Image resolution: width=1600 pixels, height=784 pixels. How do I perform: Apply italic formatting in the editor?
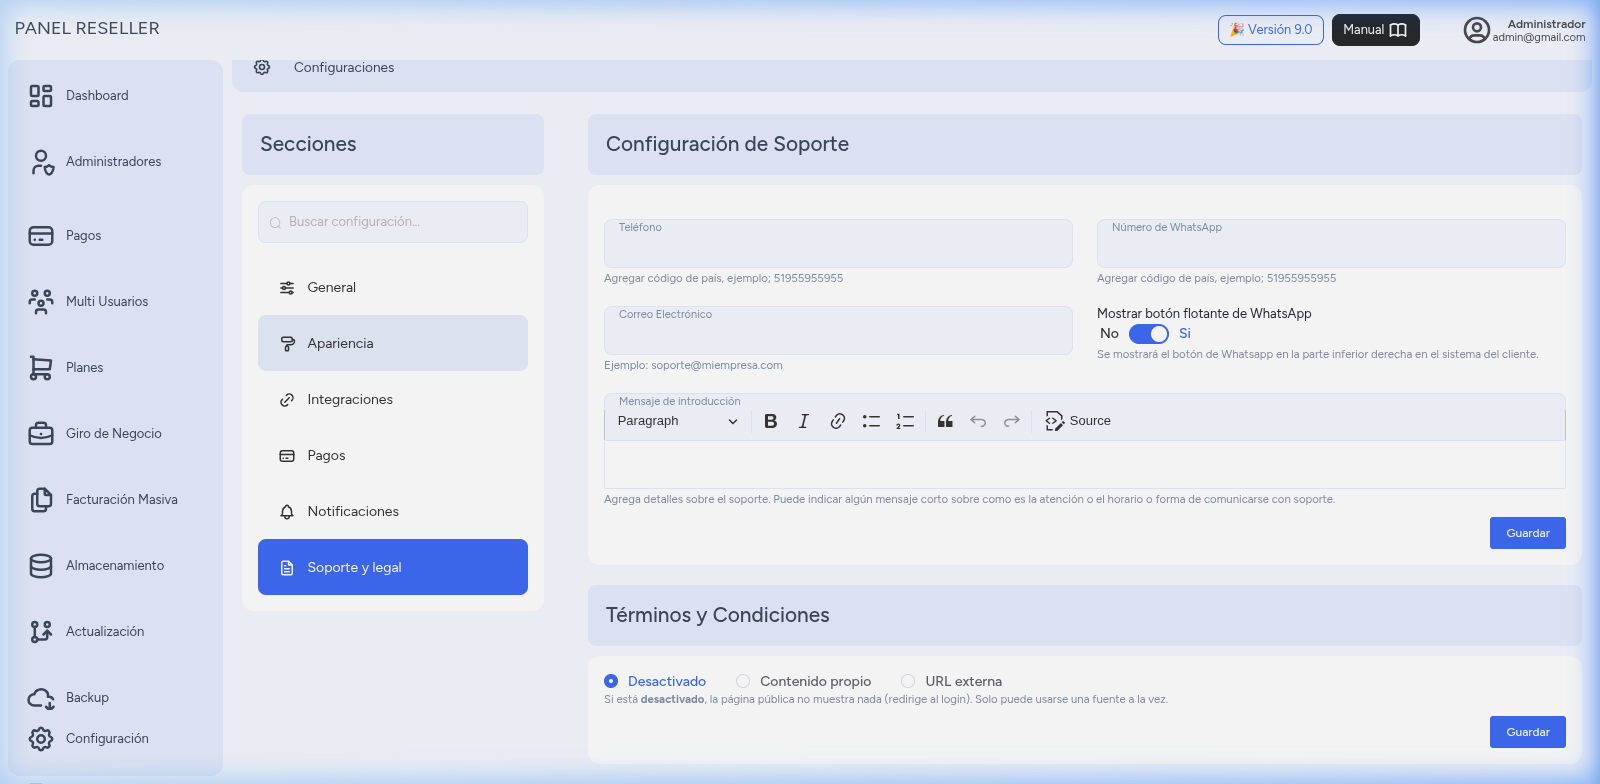[x=804, y=421]
